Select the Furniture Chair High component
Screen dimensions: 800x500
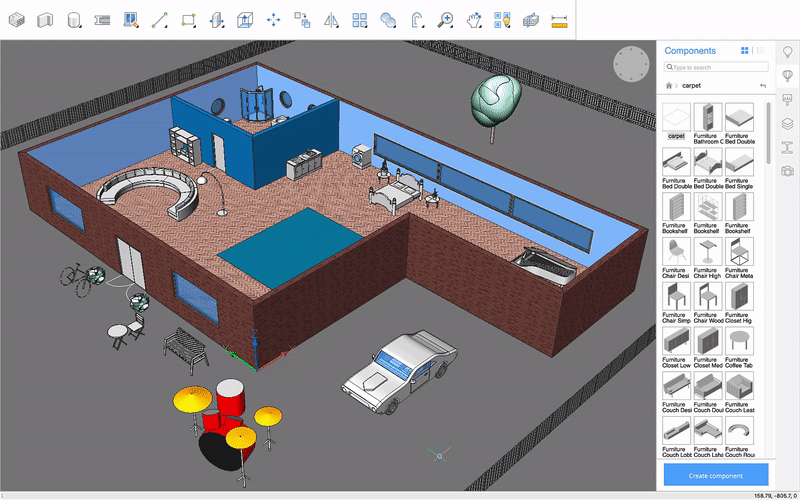point(708,252)
